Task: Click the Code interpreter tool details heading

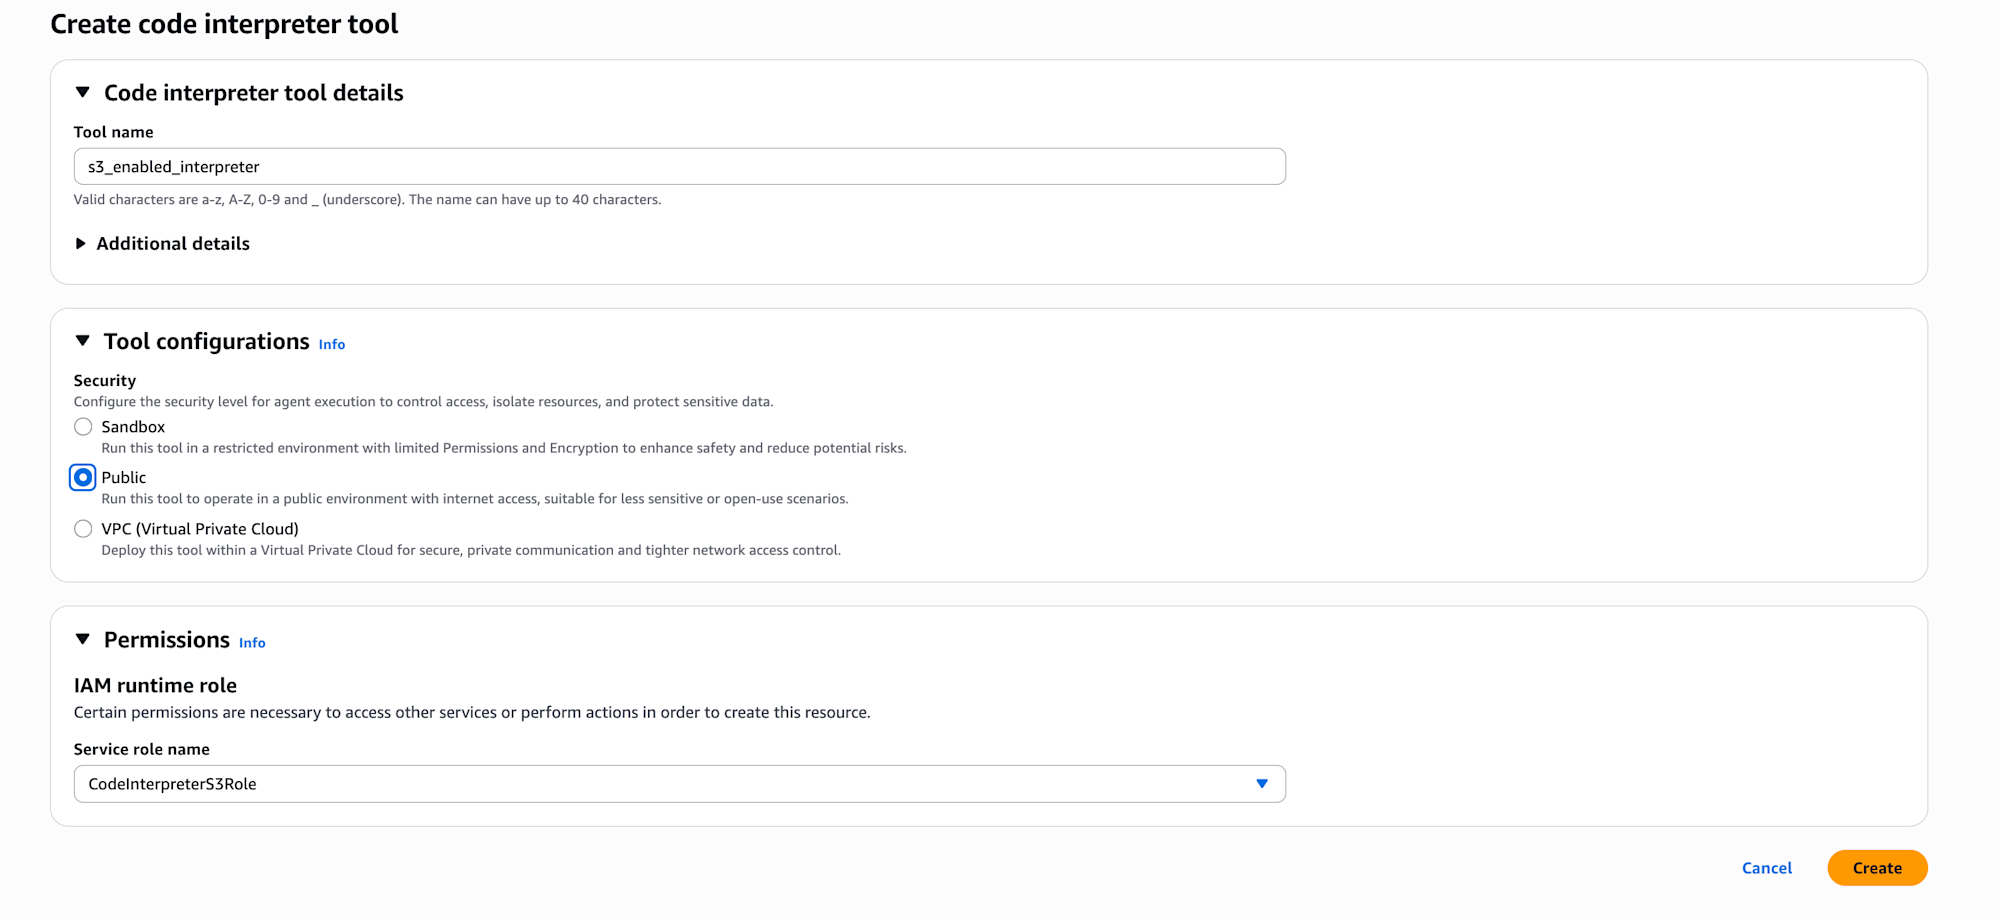Action: tap(254, 93)
